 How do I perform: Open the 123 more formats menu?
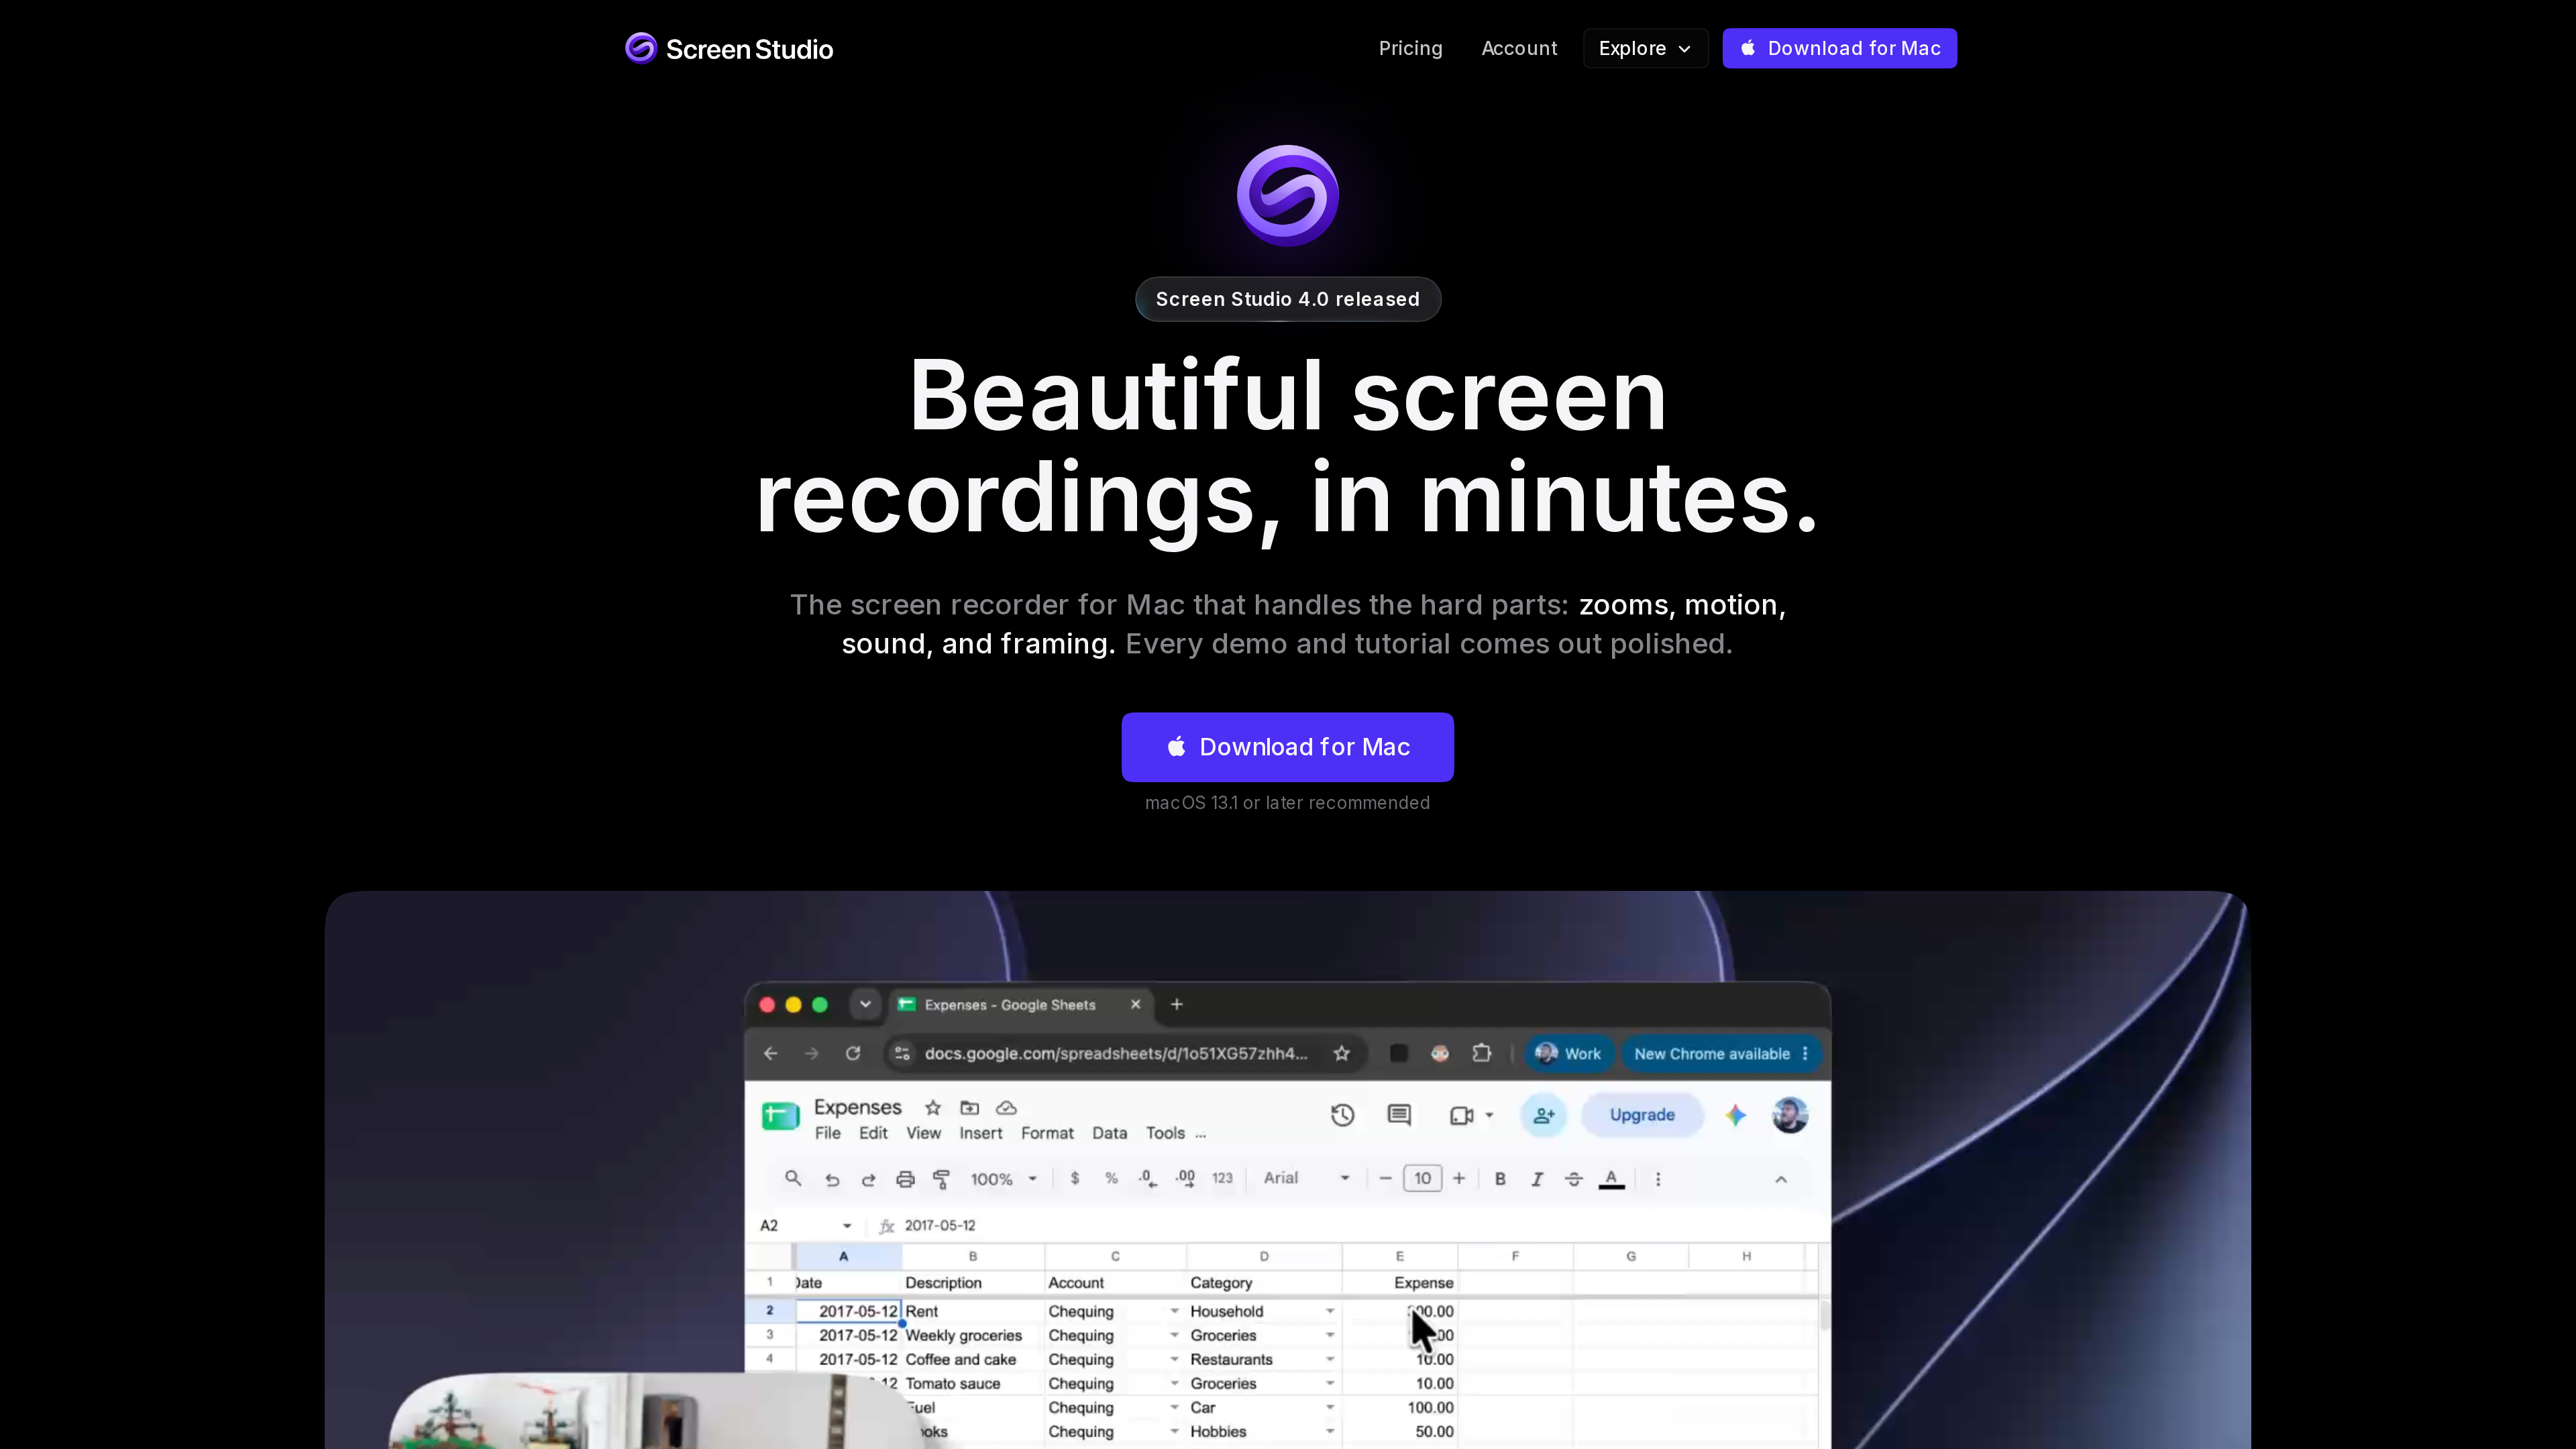(x=1222, y=1178)
